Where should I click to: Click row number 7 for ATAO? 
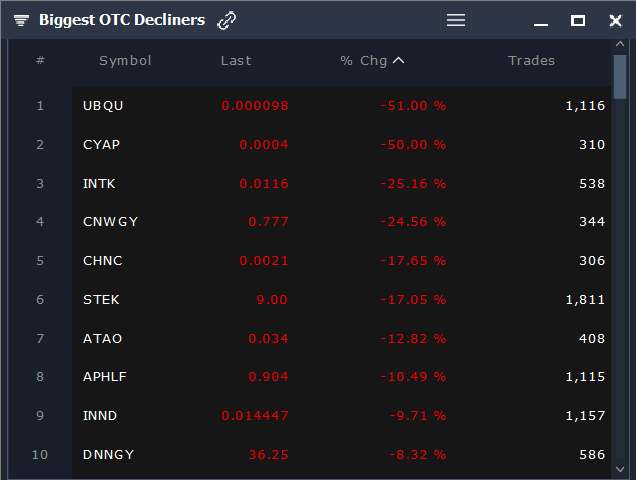(40, 339)
